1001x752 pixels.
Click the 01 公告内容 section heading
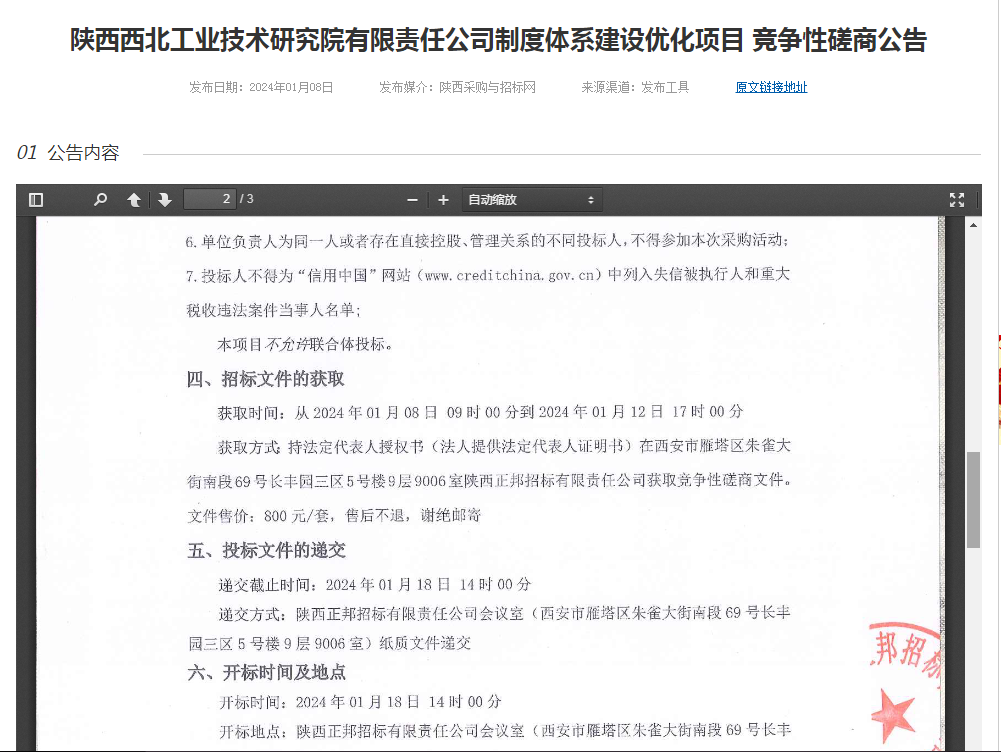click(68, 153)
